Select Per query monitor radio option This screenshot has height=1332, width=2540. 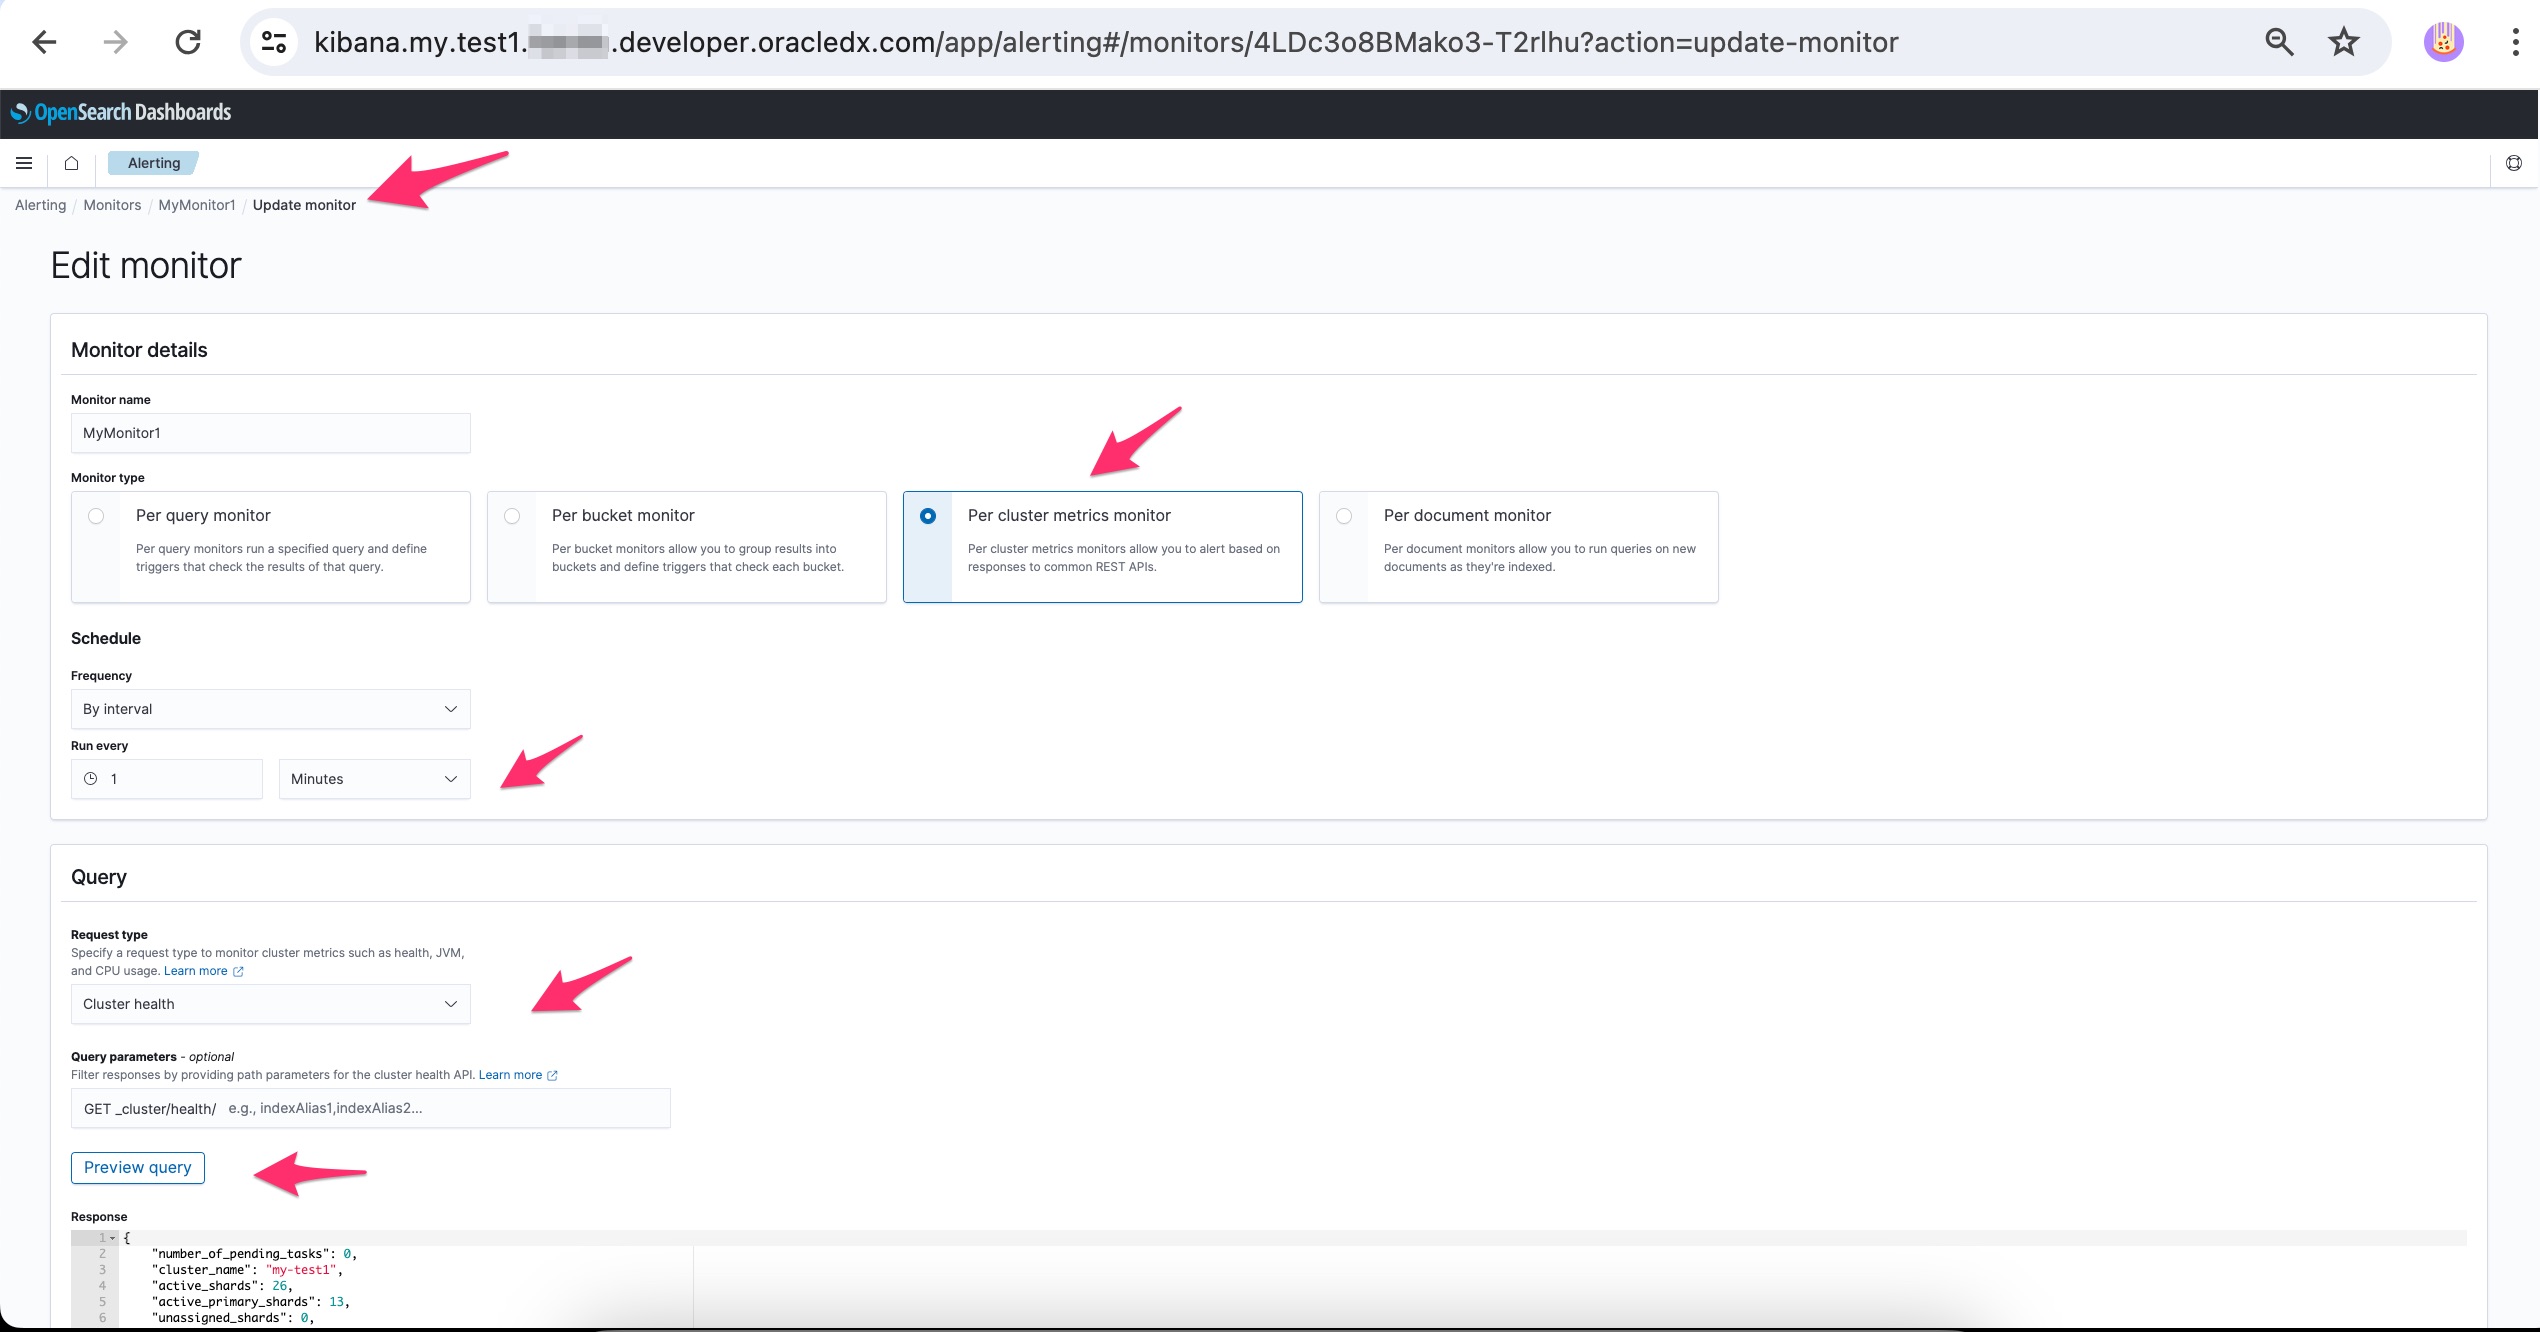[96, 516]
